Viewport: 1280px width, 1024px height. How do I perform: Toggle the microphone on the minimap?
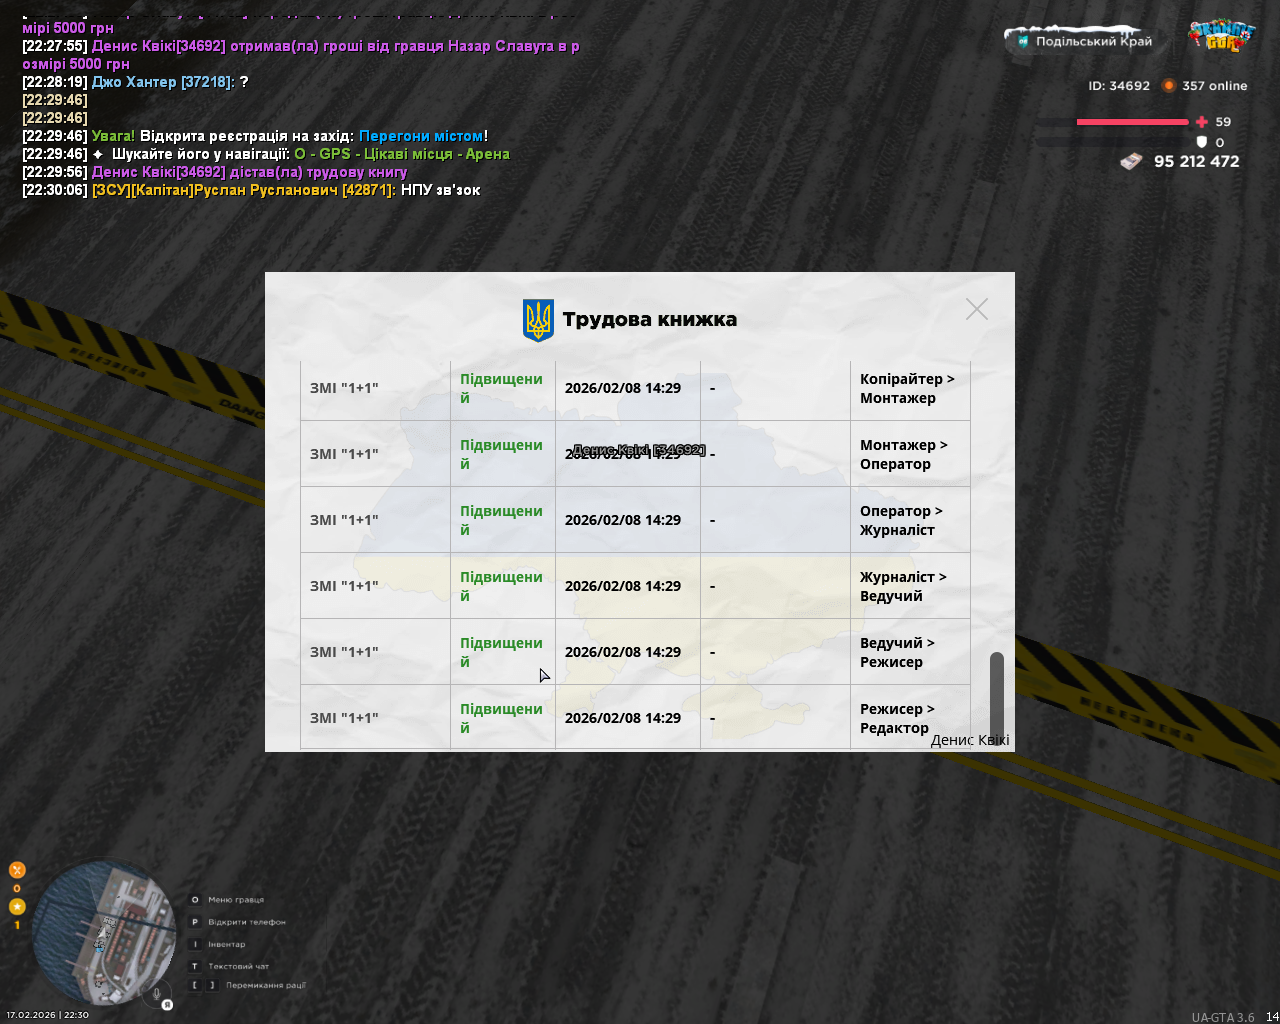coord(156,994)
